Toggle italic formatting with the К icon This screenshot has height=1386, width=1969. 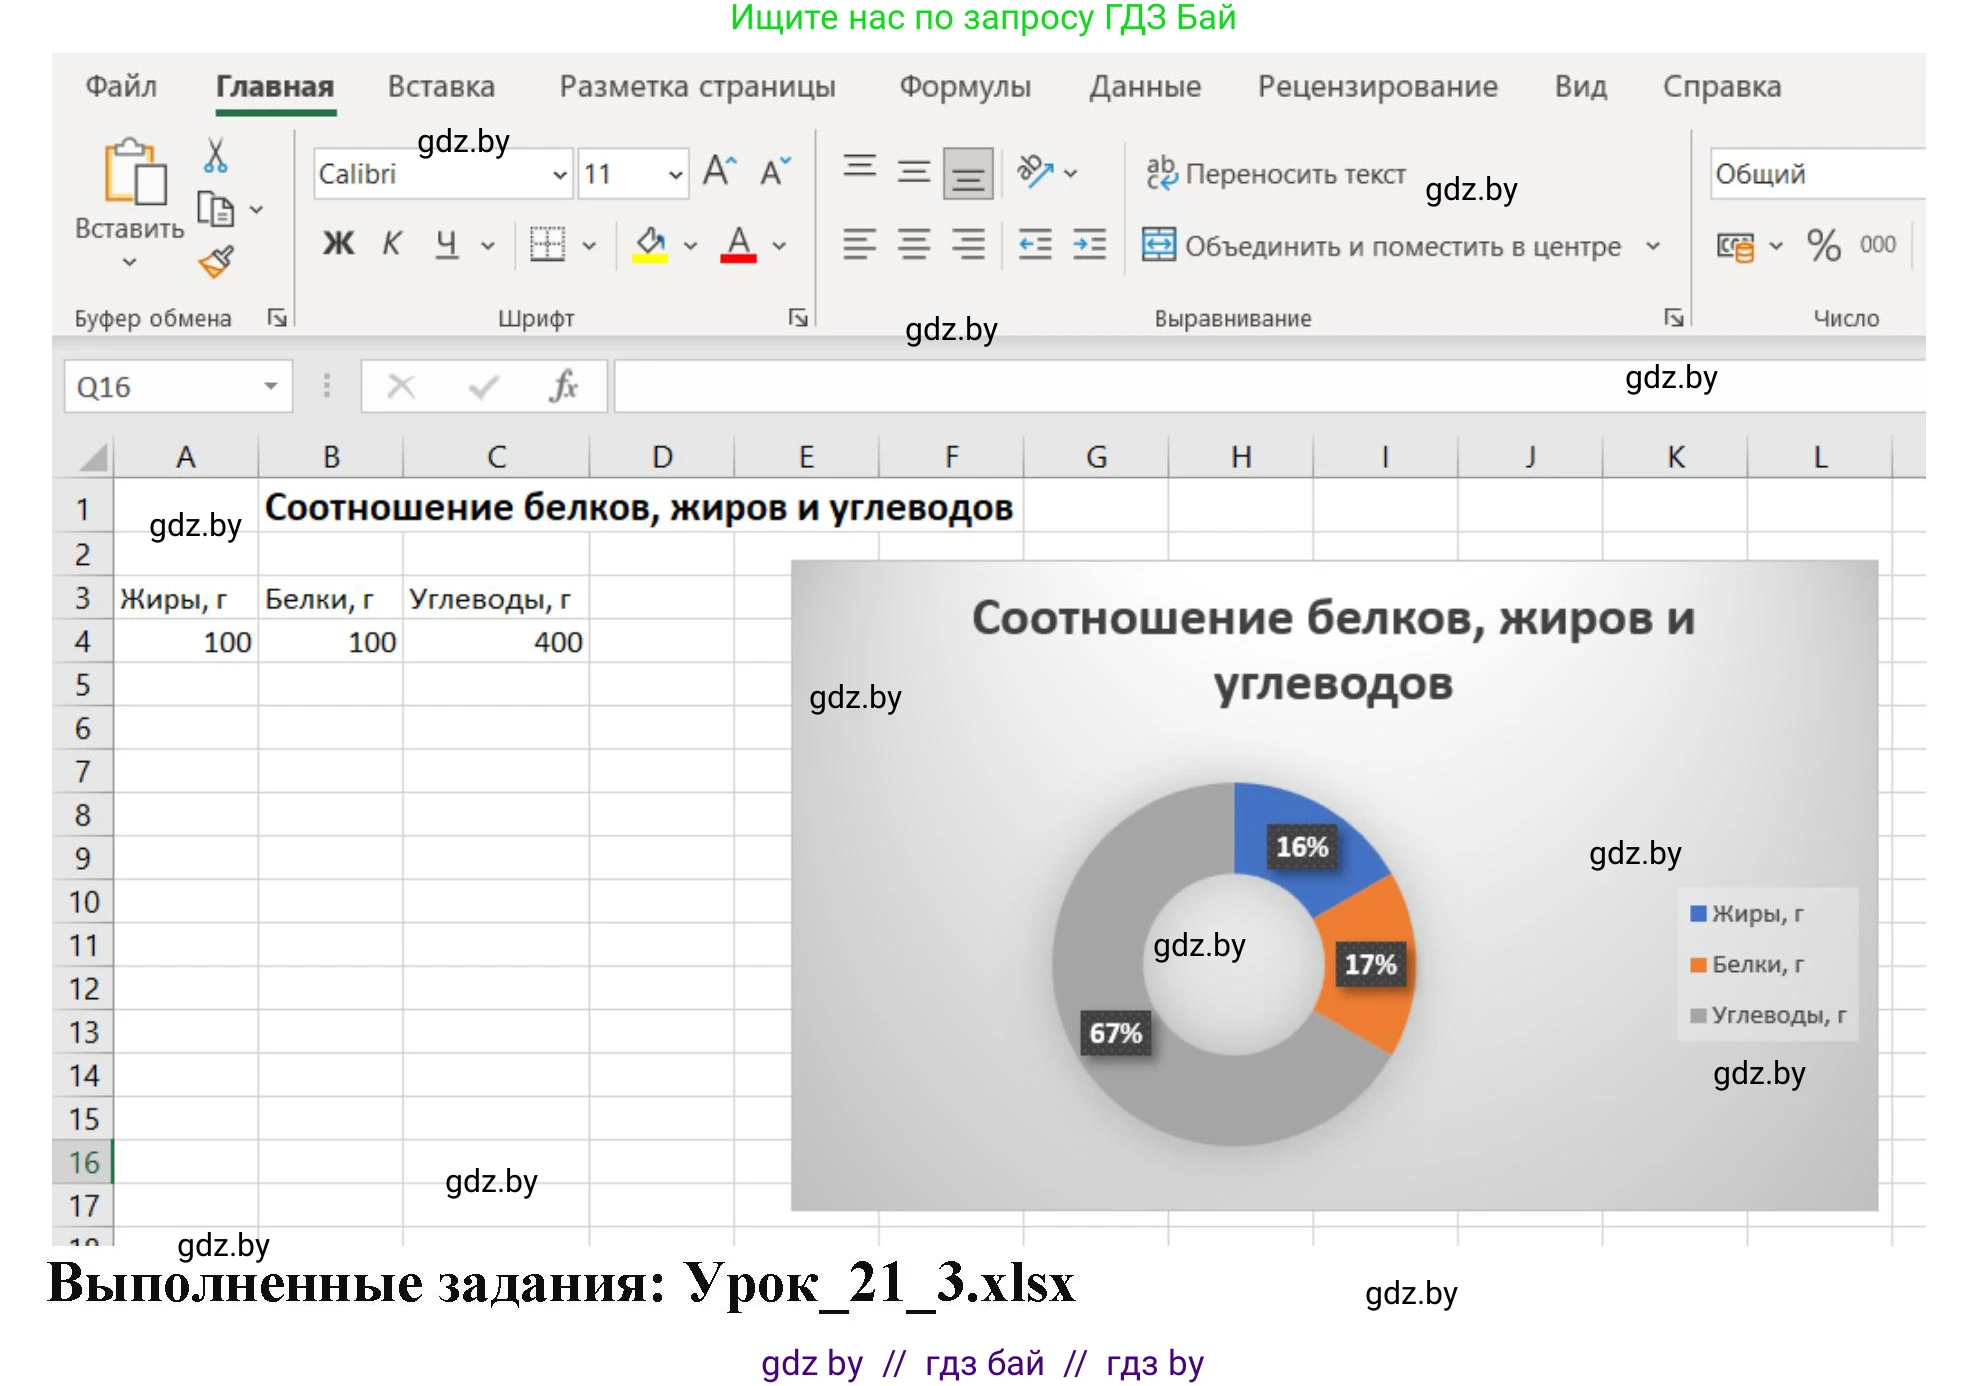pyautogui.click(x=391, y=243)
